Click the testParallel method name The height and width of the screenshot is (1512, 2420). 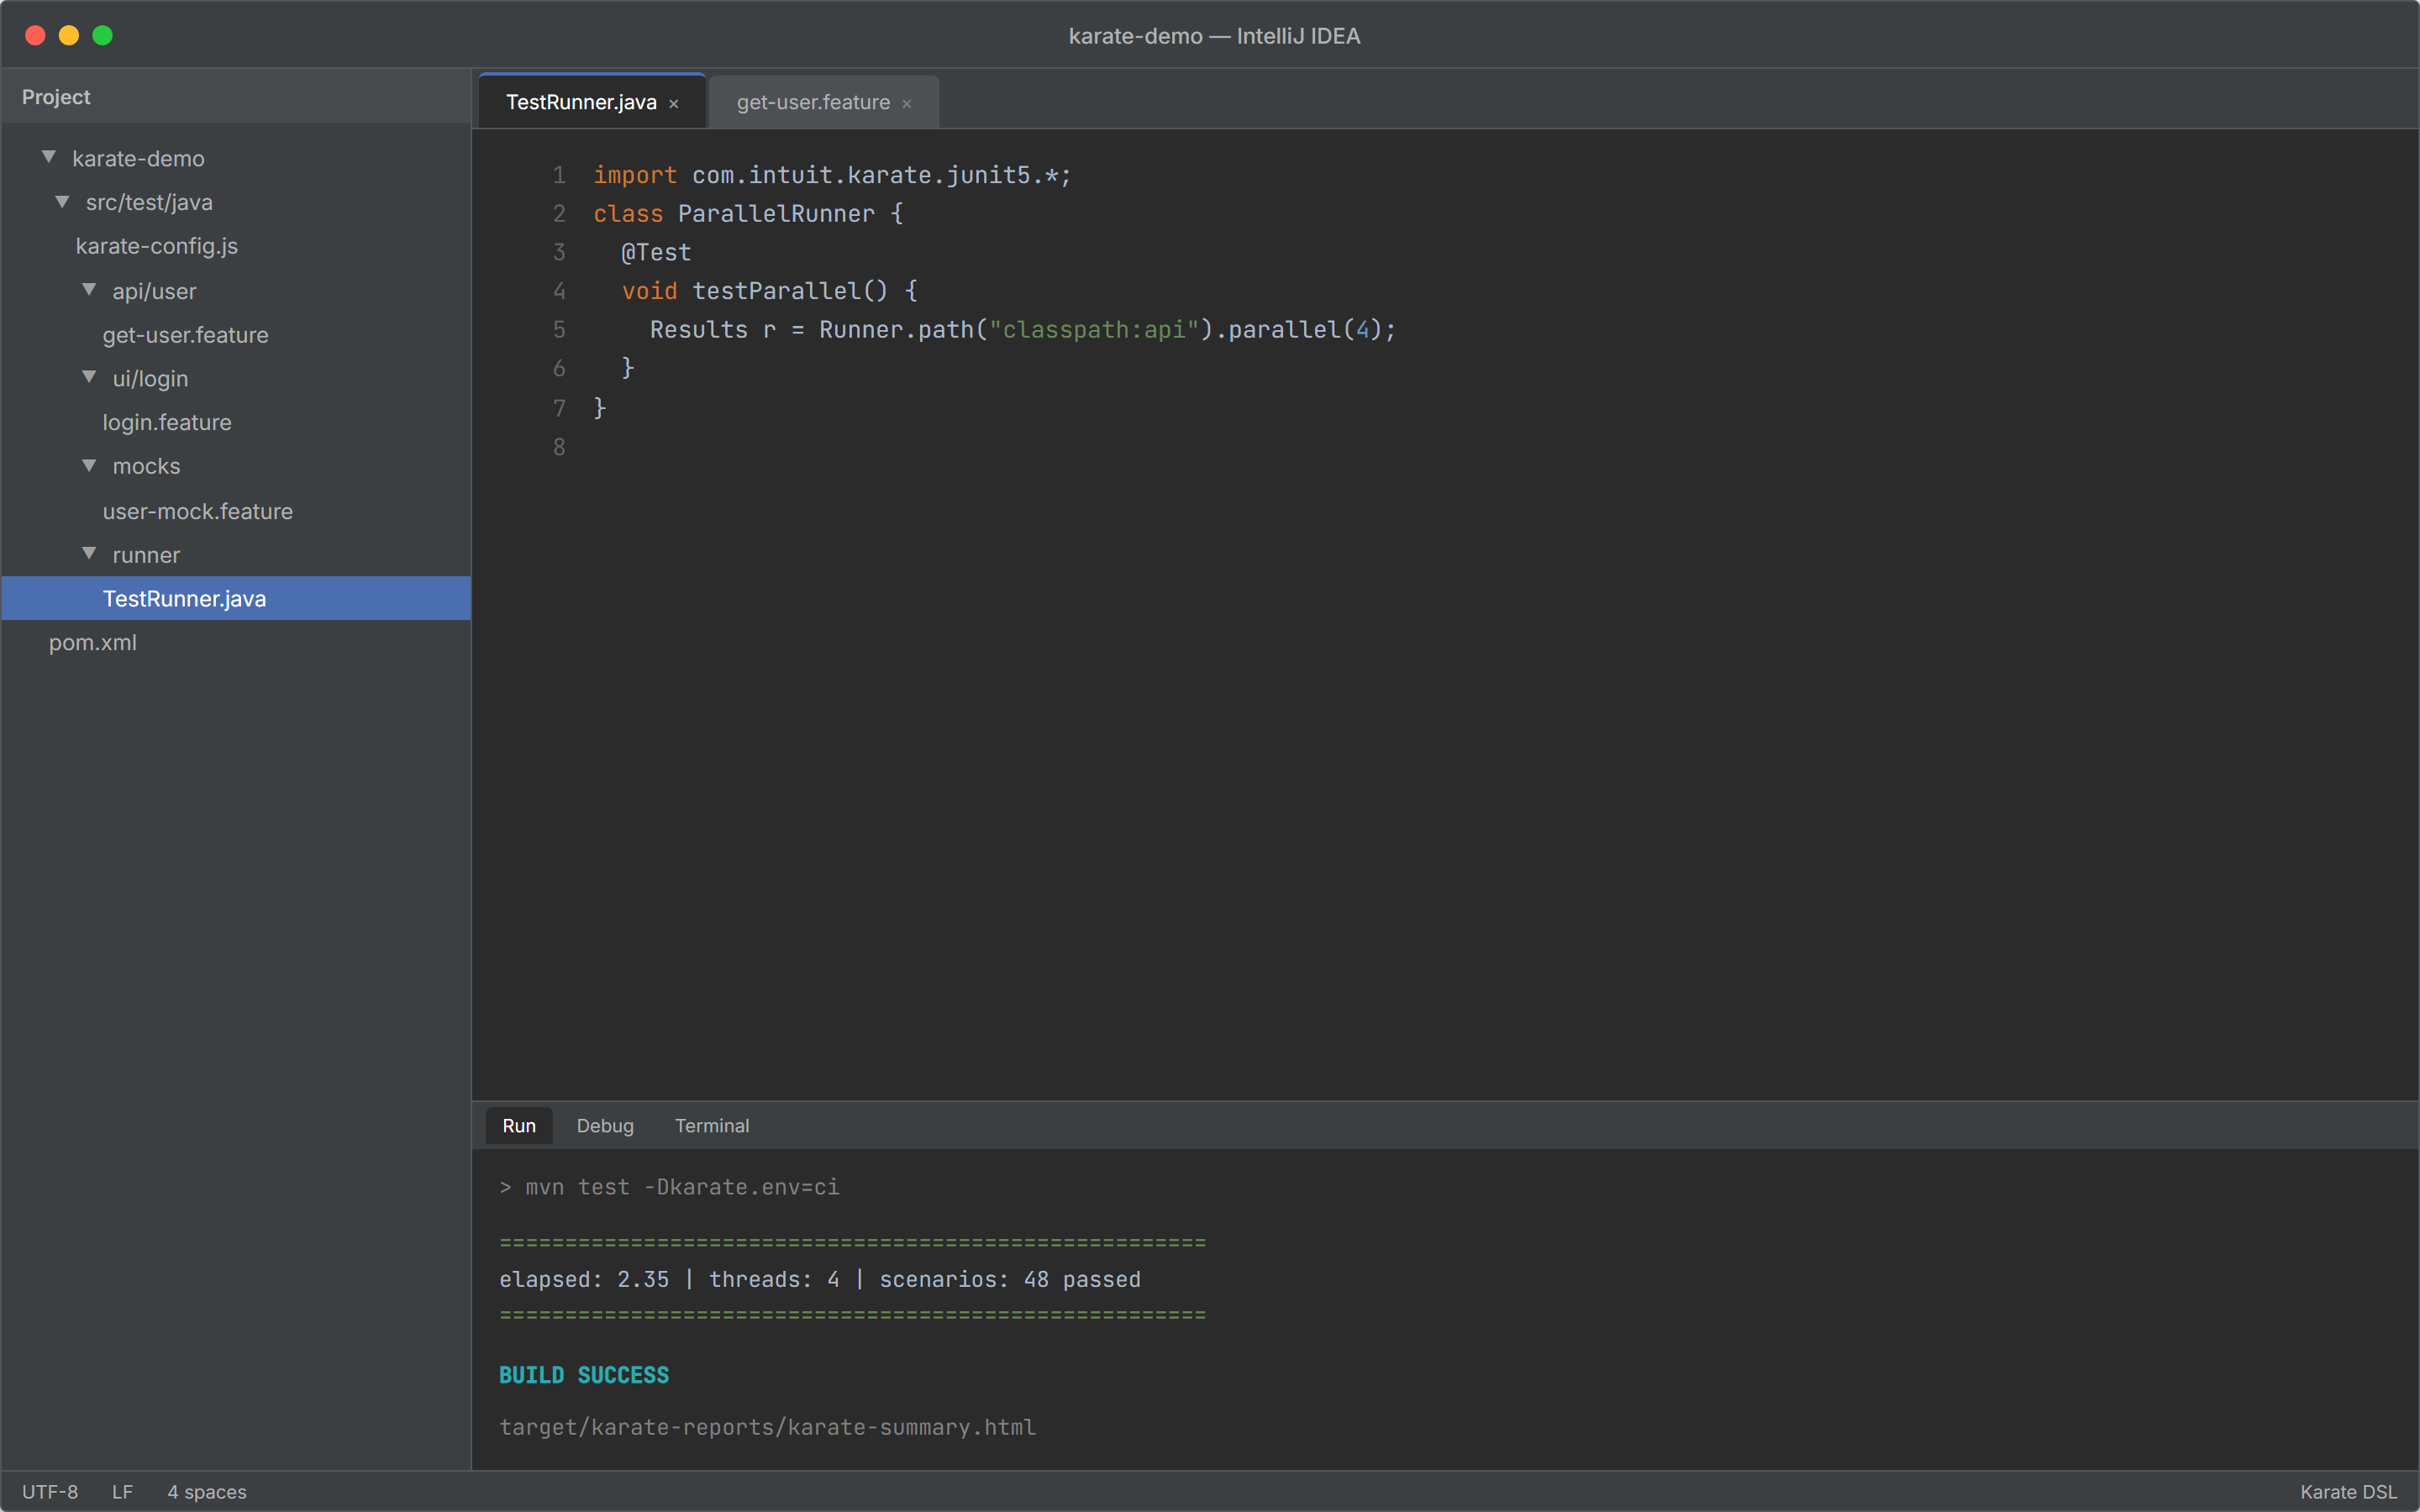tap(776, 291)
